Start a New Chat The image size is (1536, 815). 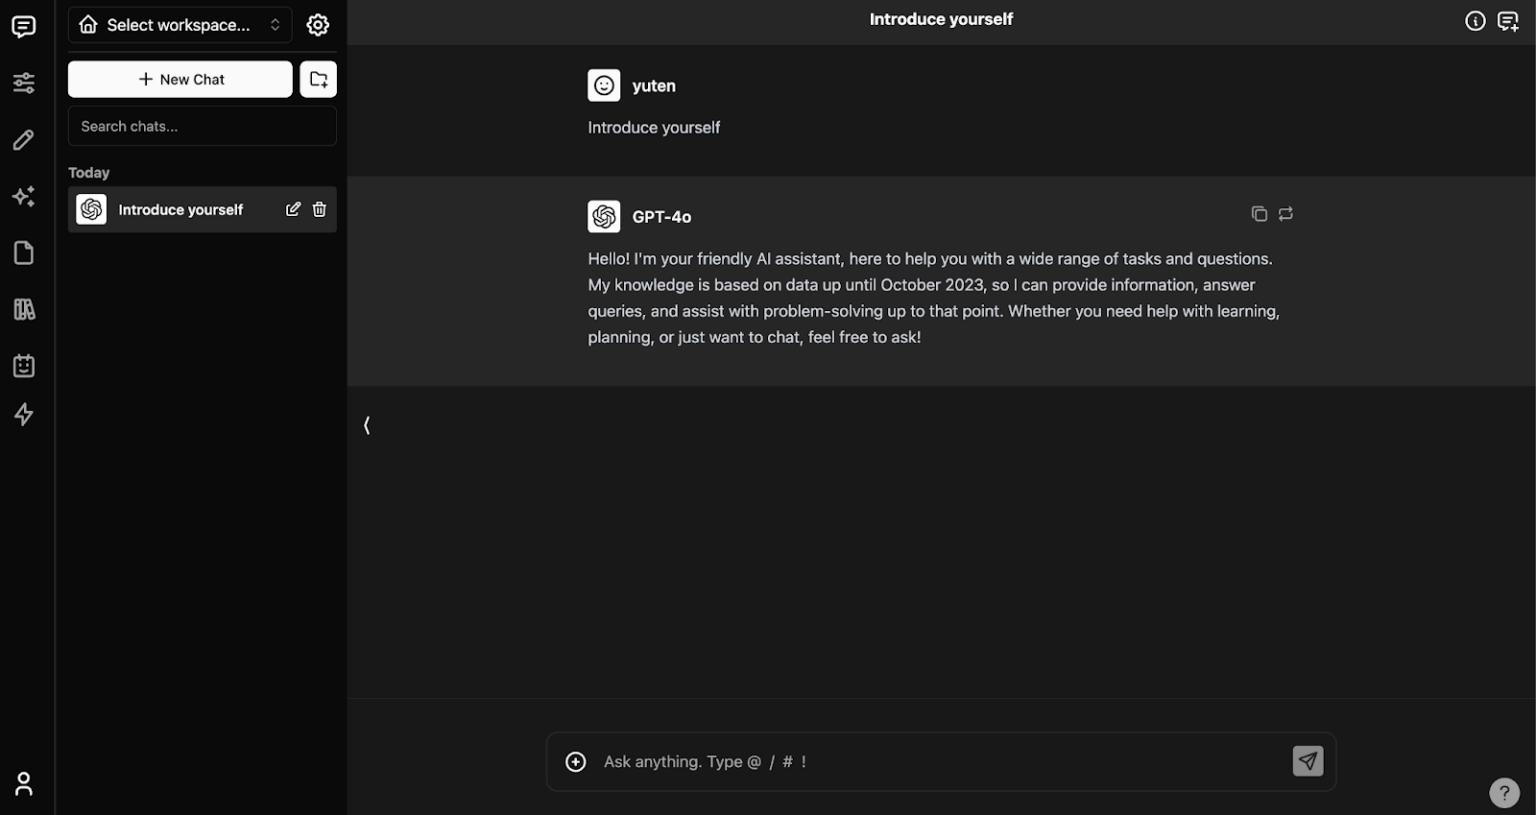pos(180,78)
